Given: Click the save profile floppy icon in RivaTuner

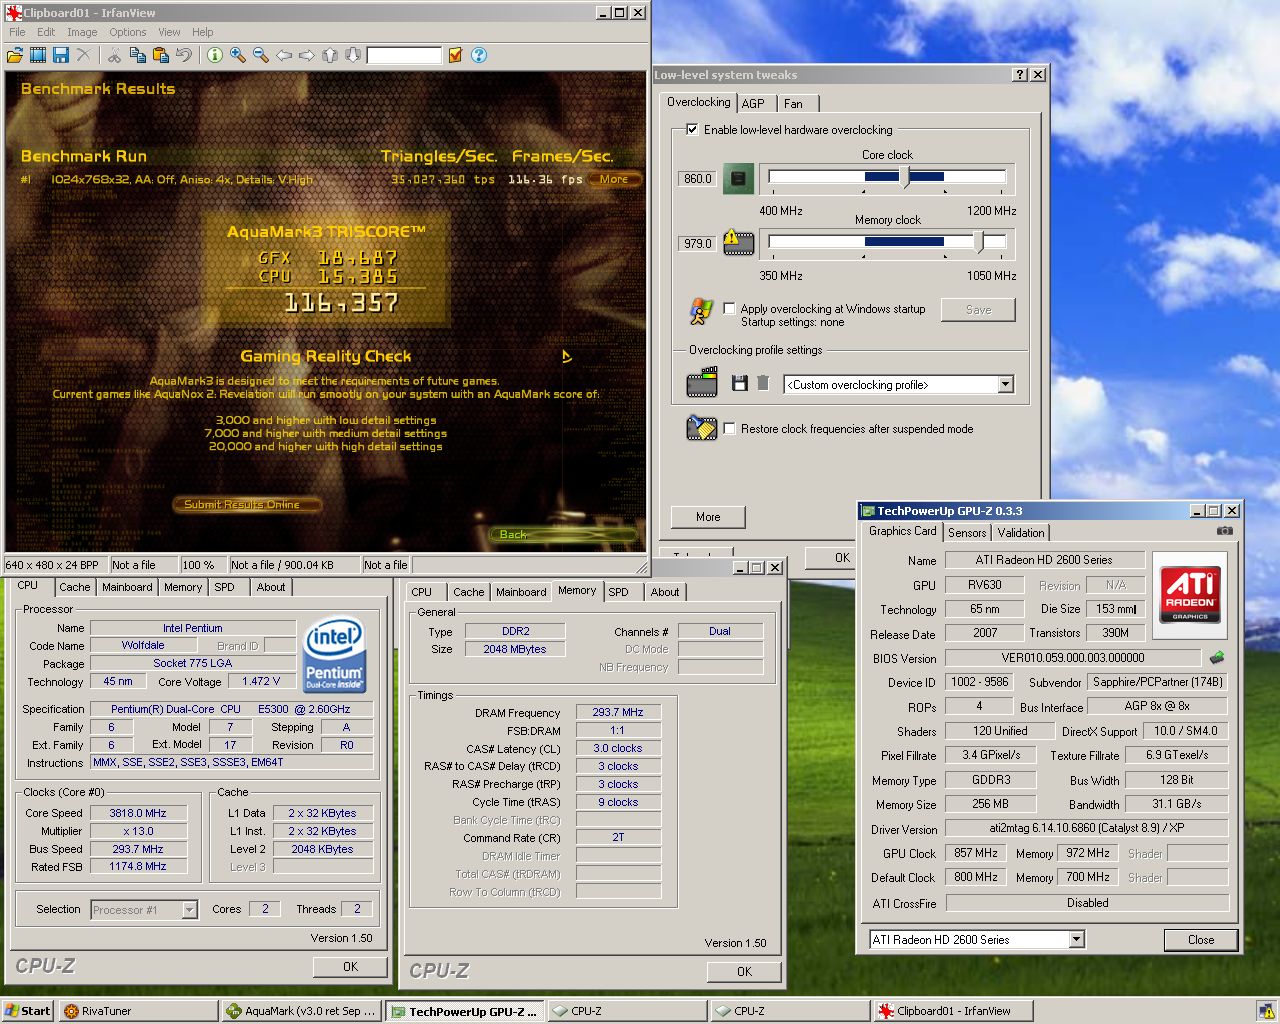Looking at the screenshot, I should [x=740, y=383].
